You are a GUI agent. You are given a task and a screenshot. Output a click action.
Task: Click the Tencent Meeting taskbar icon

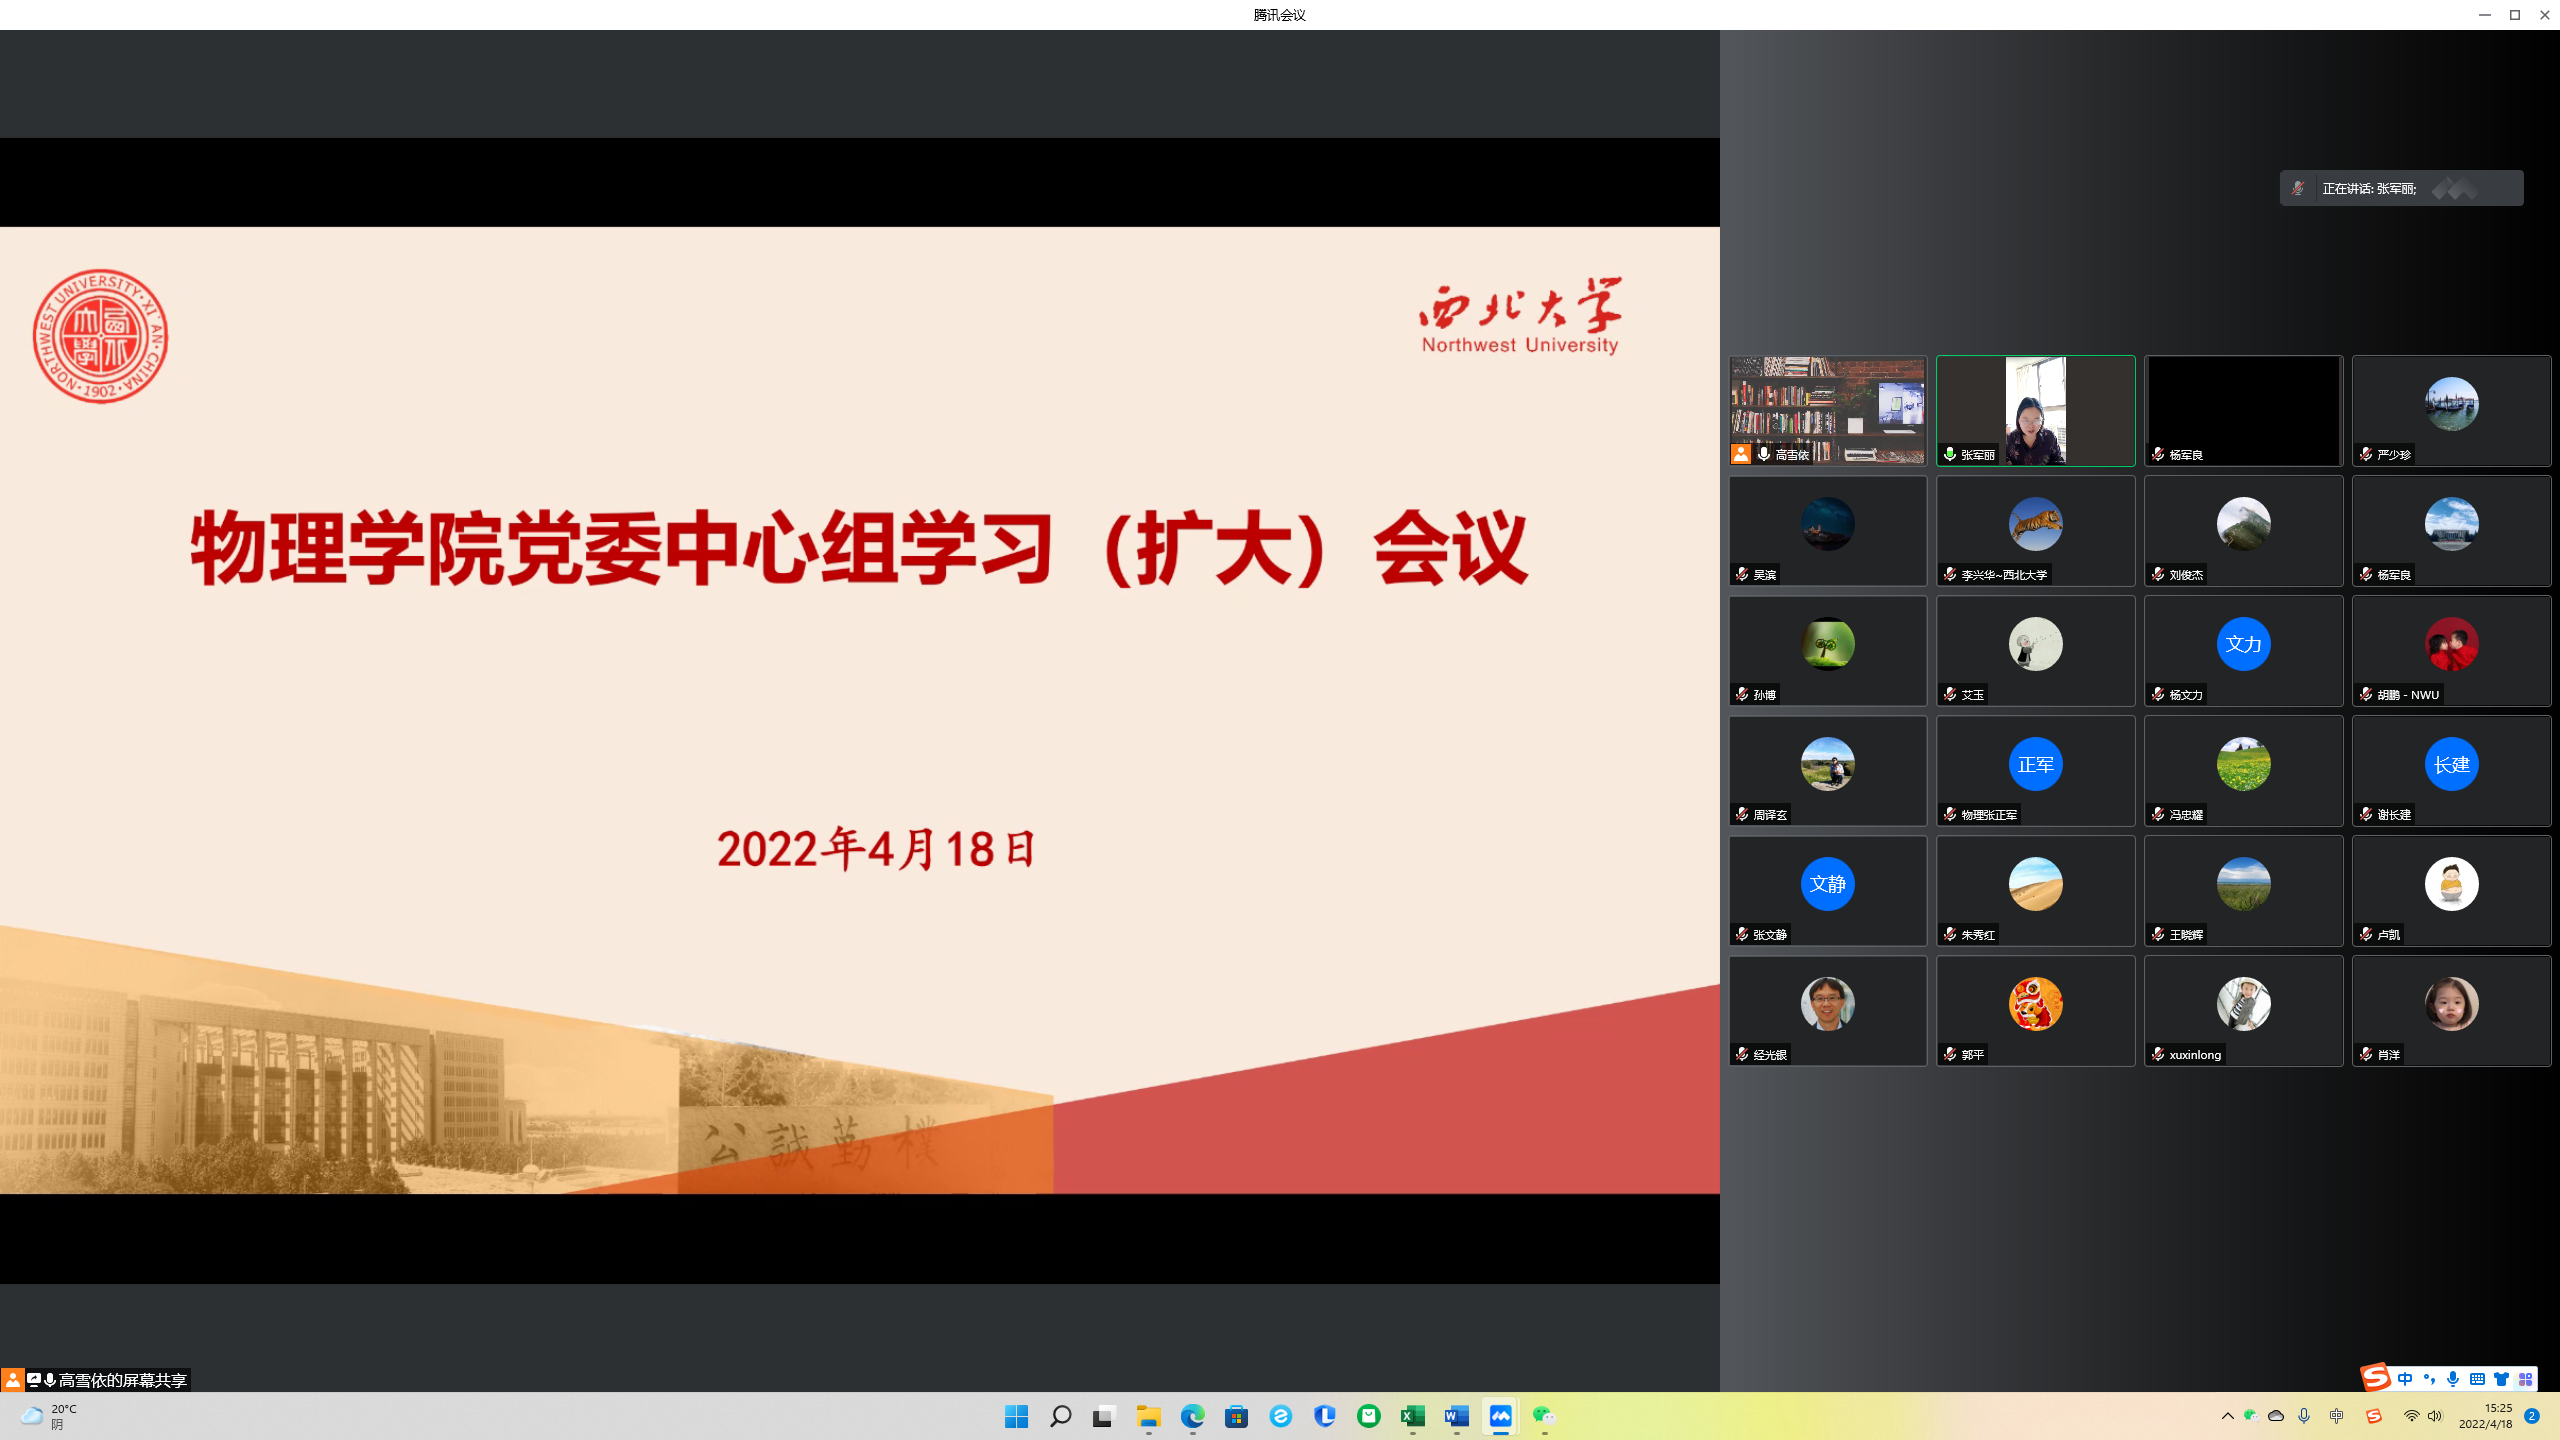(x=1500, y=1416)
